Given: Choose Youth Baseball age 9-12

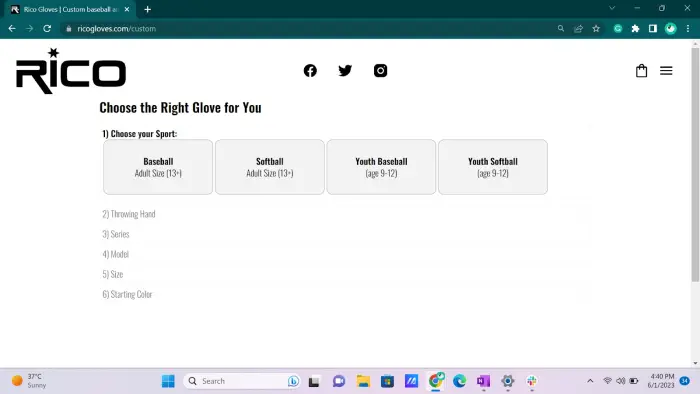Looking at the screenshot, I should [381, 167].
